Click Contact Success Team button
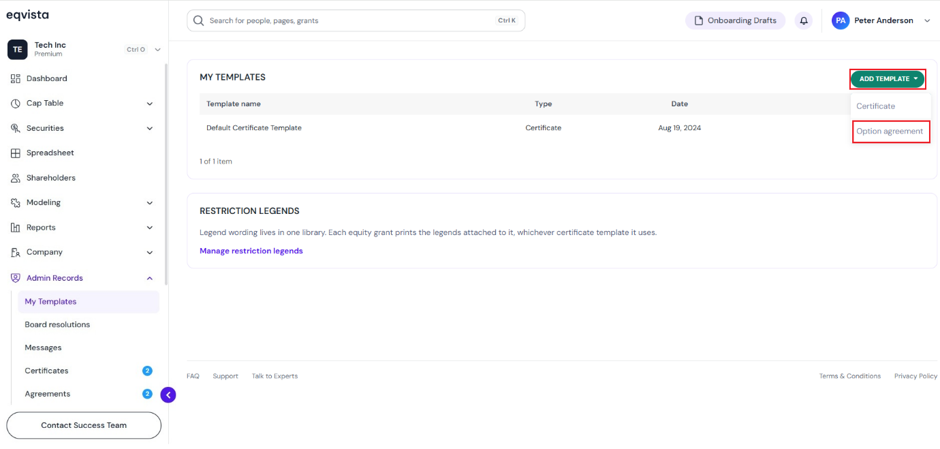 click(84, 425)
